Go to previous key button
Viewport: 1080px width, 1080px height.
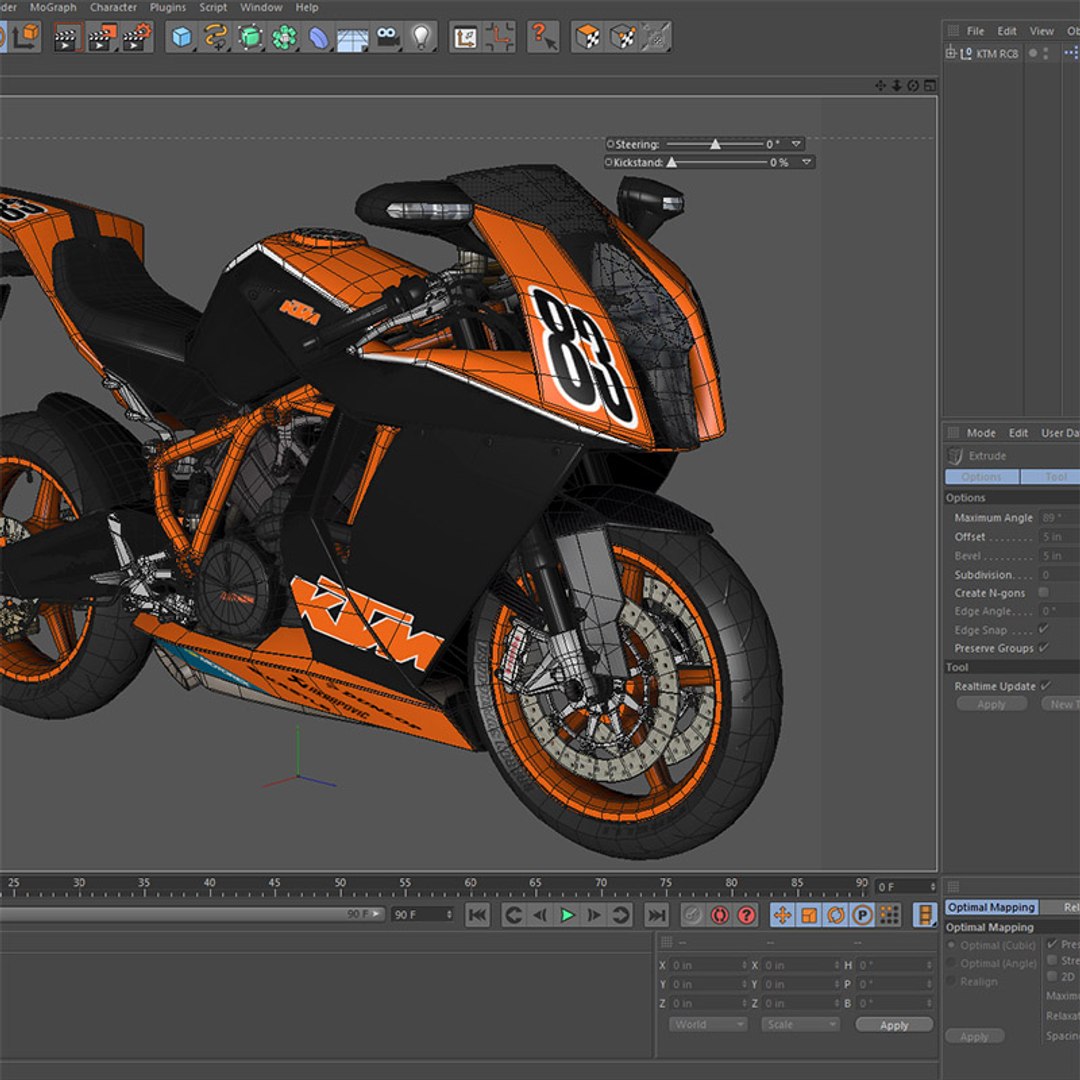pyautogui.click(x=513, y=915)
